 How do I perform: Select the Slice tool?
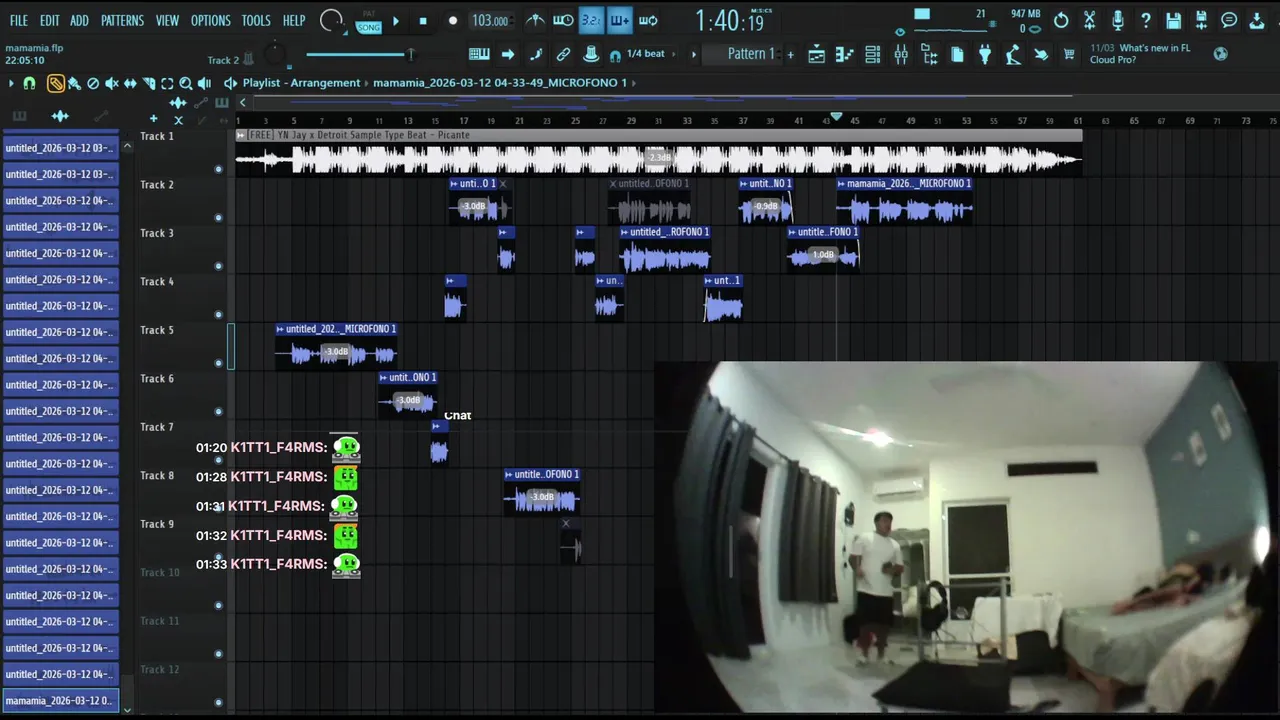[x=148, y=84]
